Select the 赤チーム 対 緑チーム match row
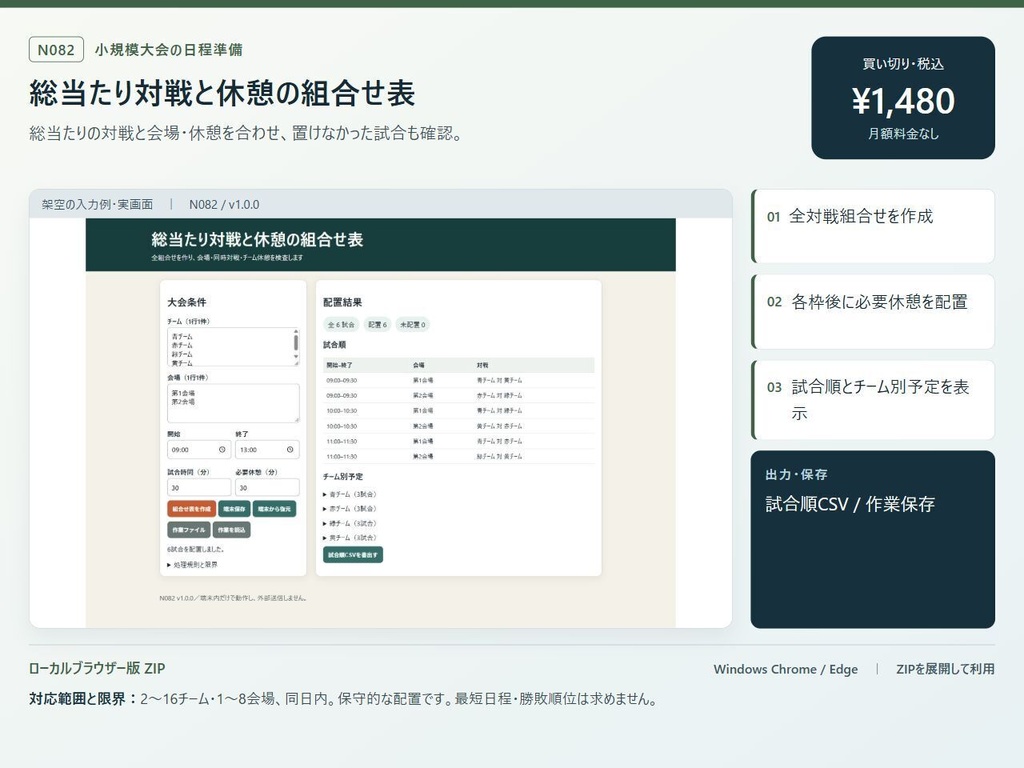 click(458, 396)
